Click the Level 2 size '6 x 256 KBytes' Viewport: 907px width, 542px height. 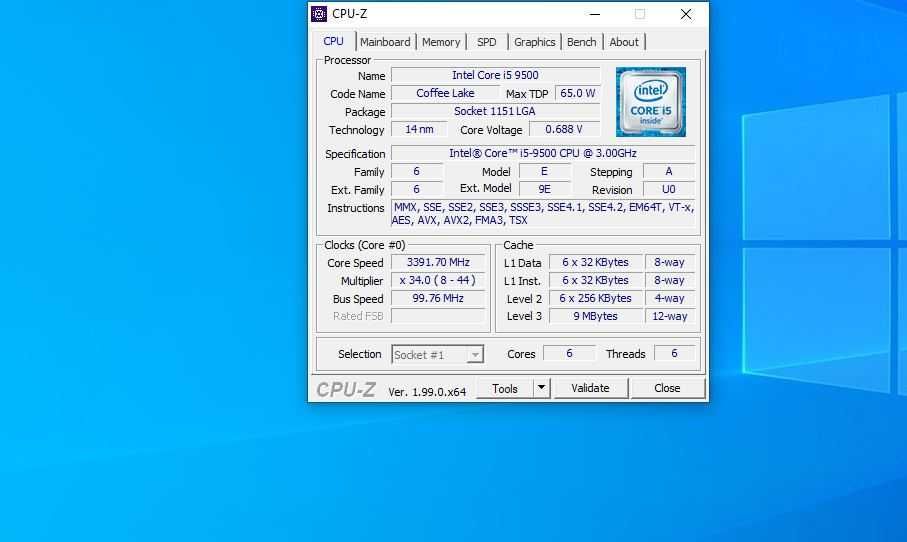click(595, 298)
